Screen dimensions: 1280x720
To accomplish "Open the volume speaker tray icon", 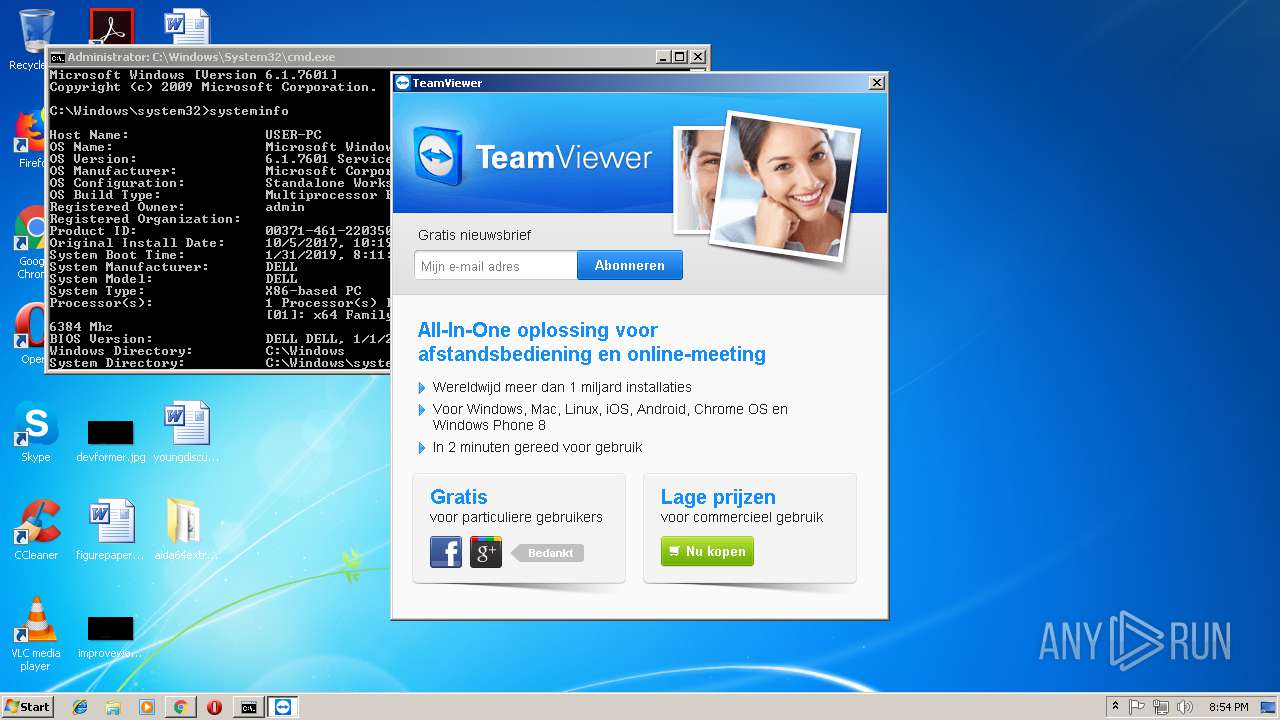I will (x=1185, y=707).
